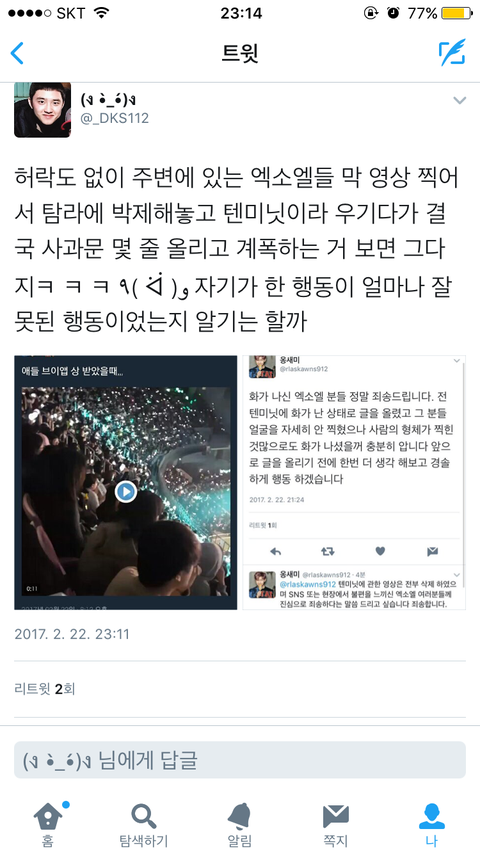Viewport: 480px width, 854px height.
Task: Open the 쪽지 messages tab
Action: (x=336, y=824)
